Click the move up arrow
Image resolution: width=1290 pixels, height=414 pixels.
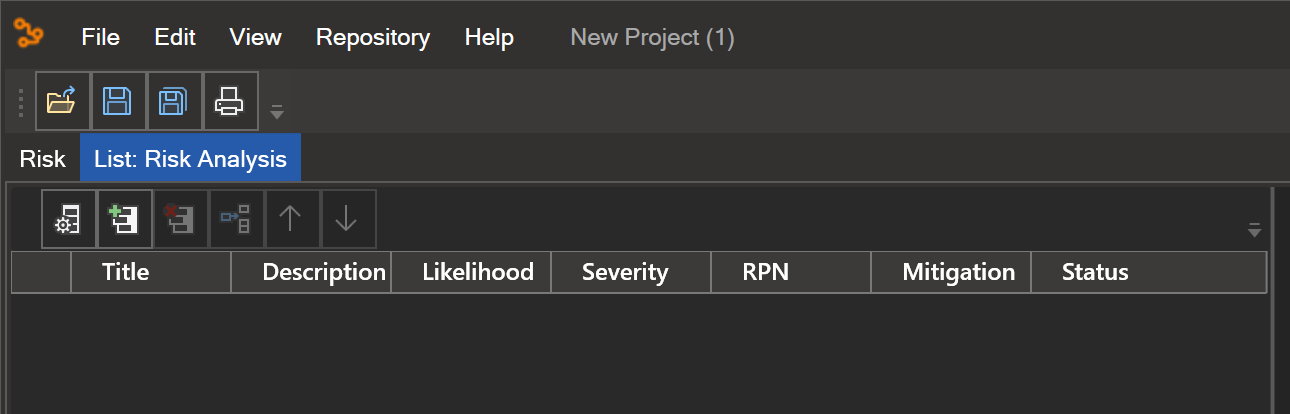click(x=293, y=219)
